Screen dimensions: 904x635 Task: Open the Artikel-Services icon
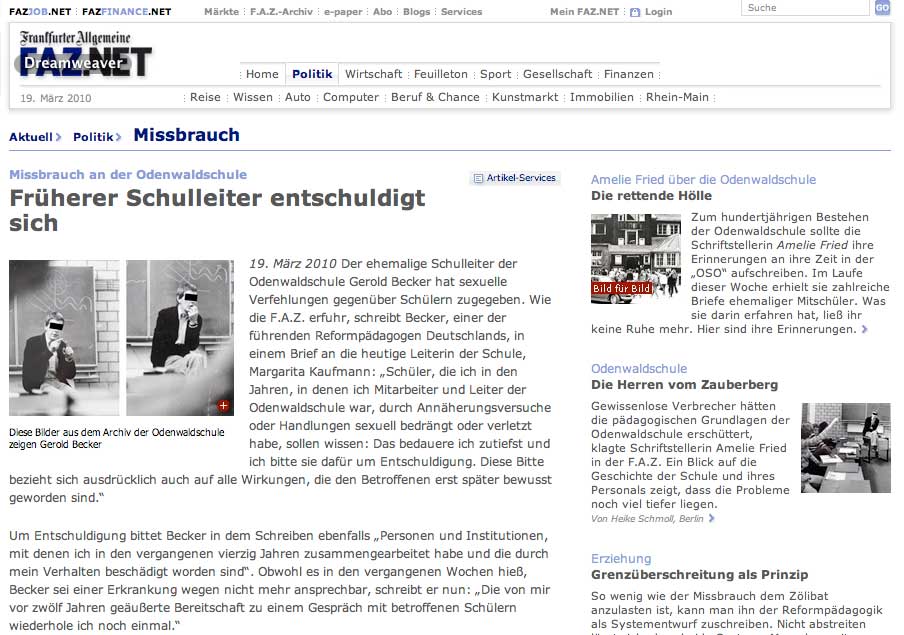pyautogui.click(x=479, y=179)
